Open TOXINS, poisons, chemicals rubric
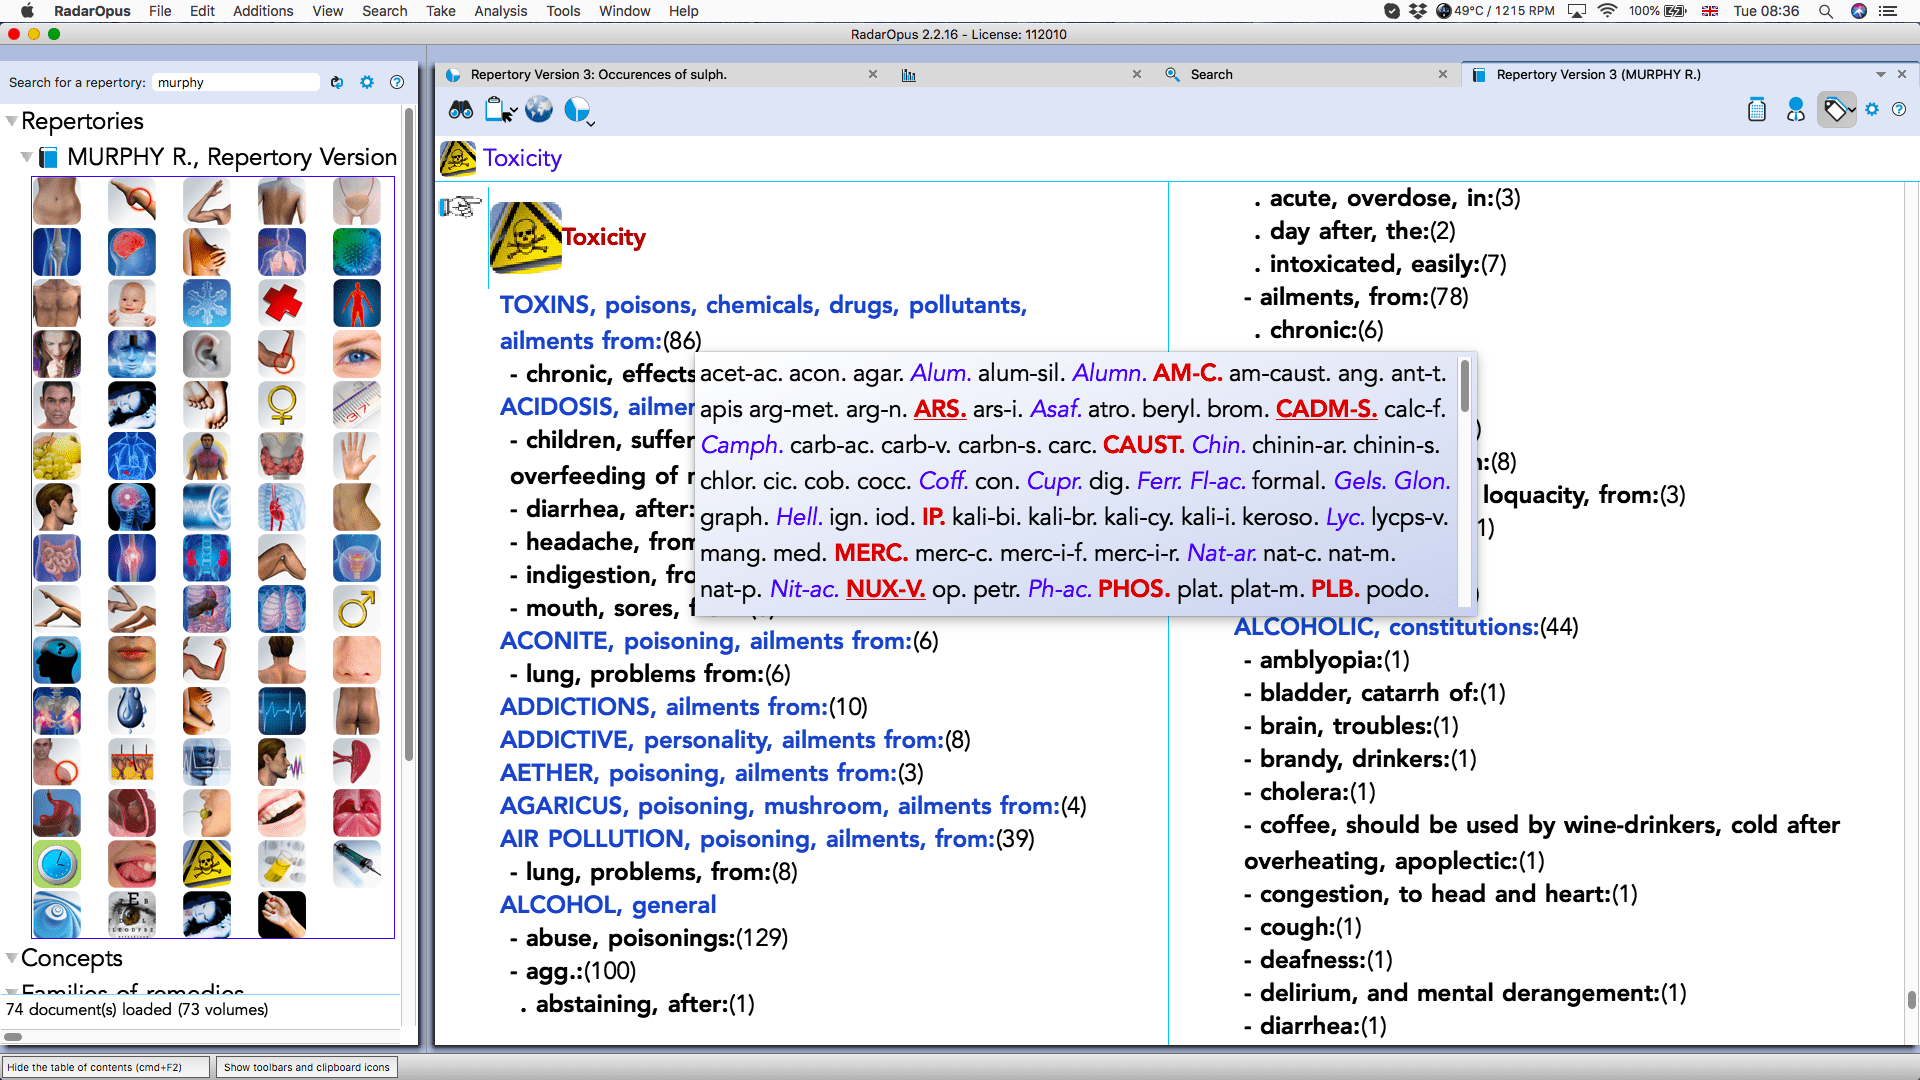 click(763, 322)
